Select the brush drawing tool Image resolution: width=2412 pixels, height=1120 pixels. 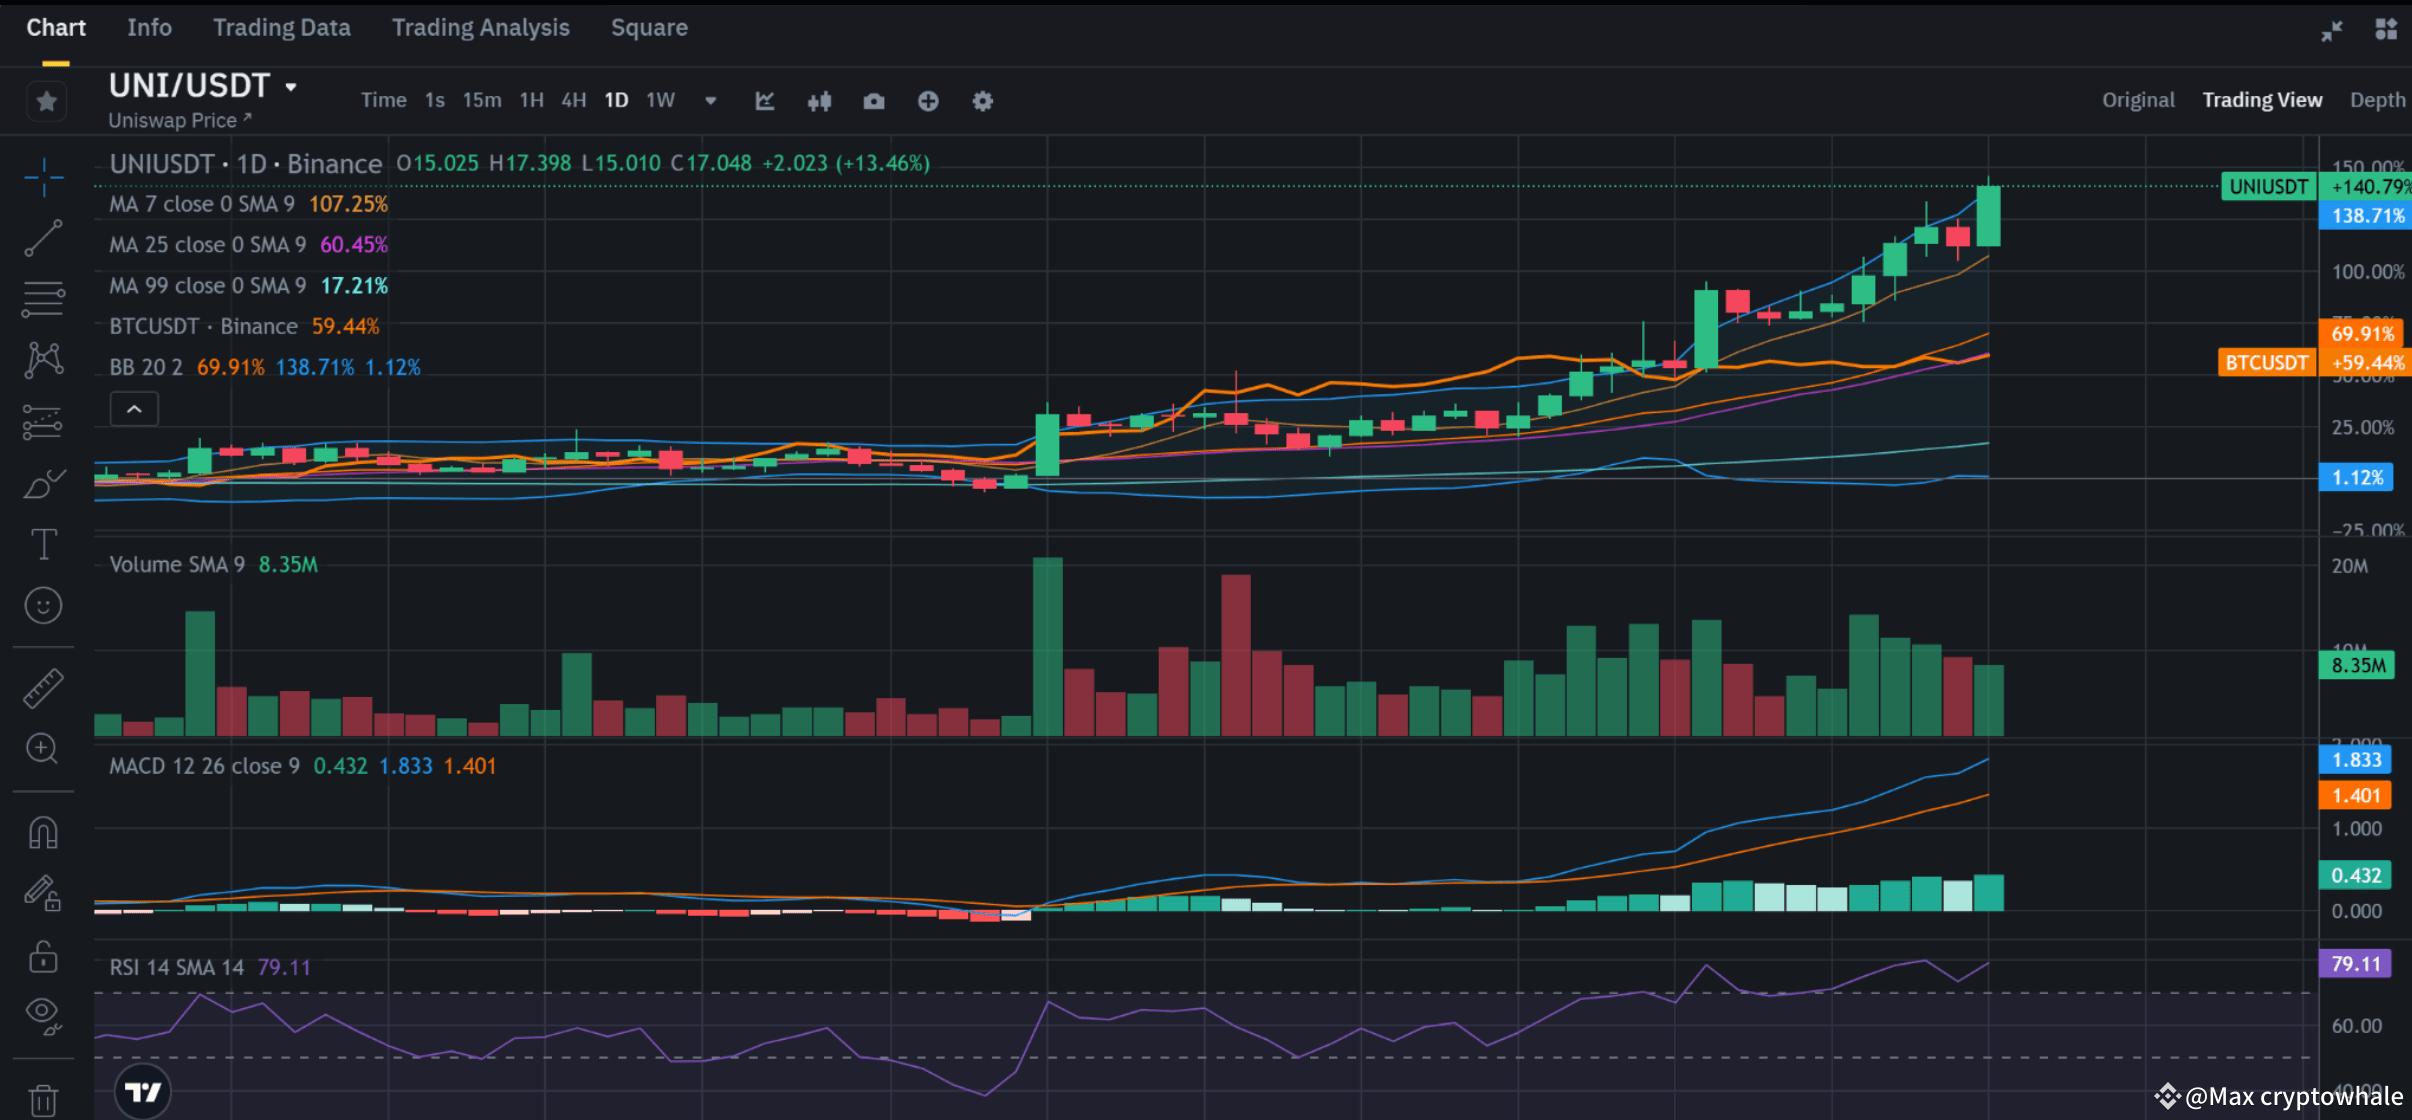[x=44, y=484]
